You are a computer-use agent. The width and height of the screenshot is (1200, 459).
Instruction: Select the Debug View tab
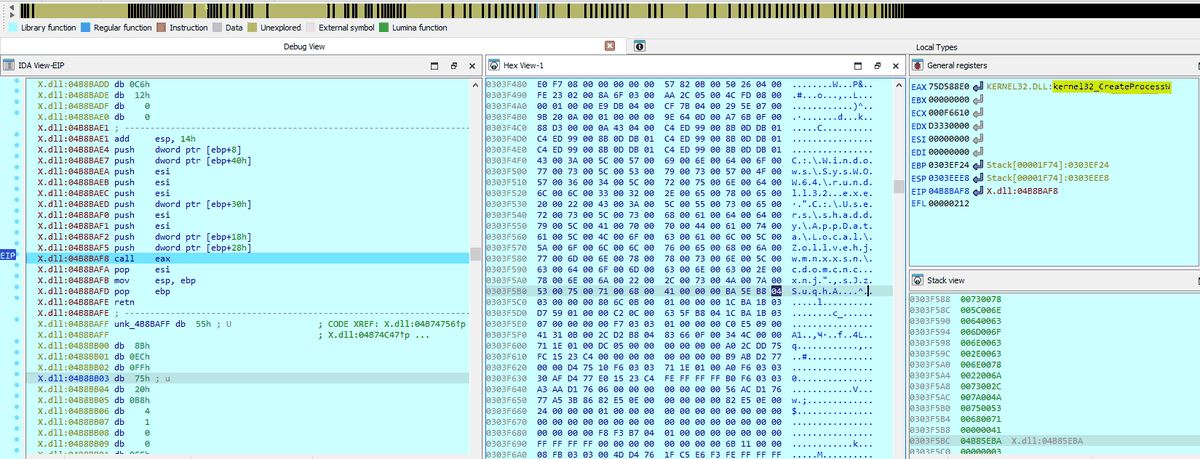click(304, 47)
